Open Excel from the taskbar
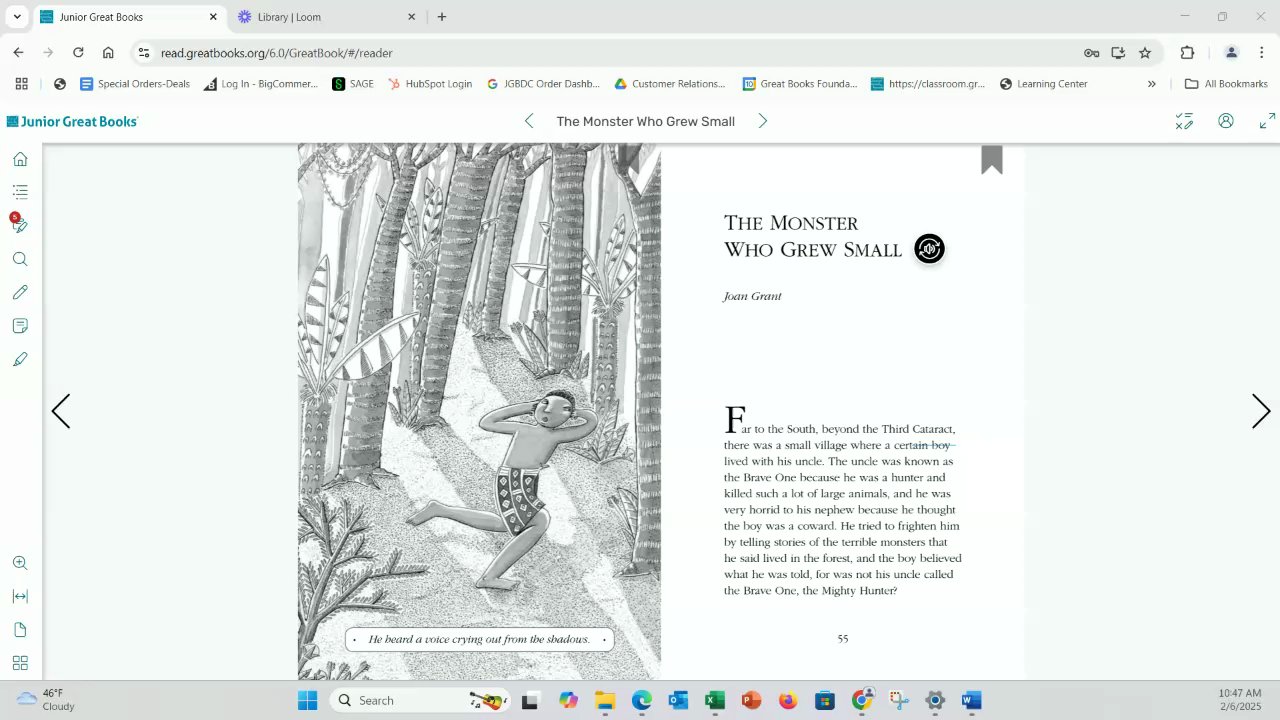 [x=714, y=700]
